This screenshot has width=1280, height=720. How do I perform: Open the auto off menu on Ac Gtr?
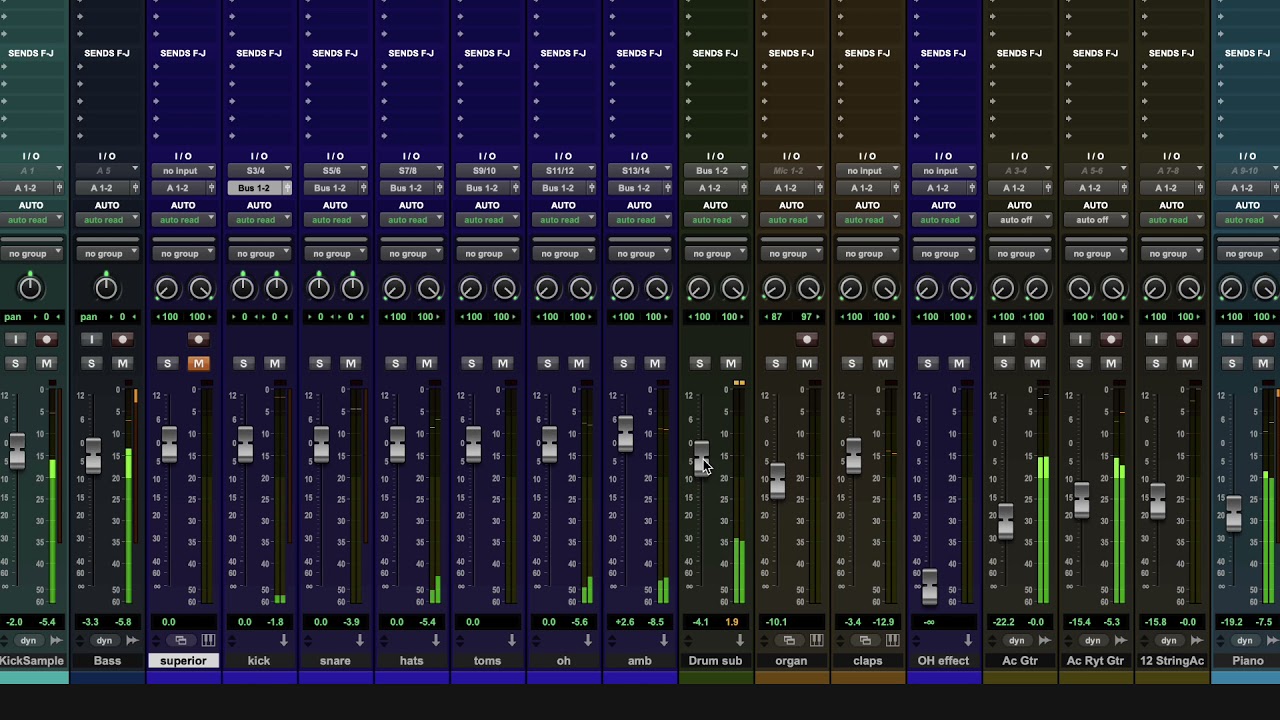point(1019,220)
